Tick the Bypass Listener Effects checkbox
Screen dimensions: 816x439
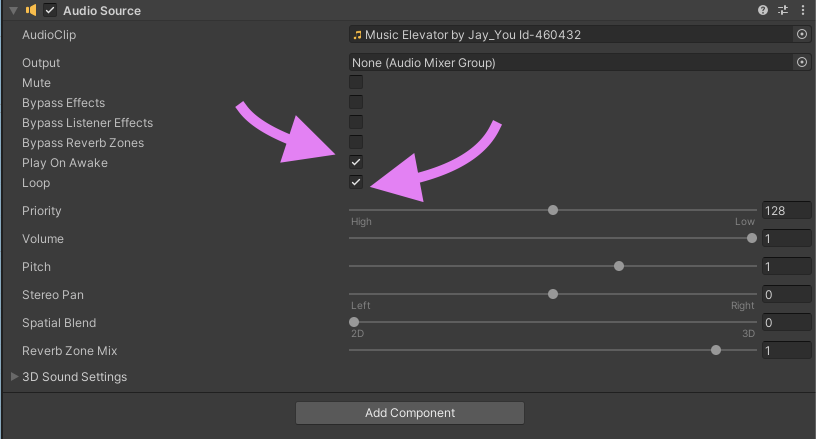356,122
